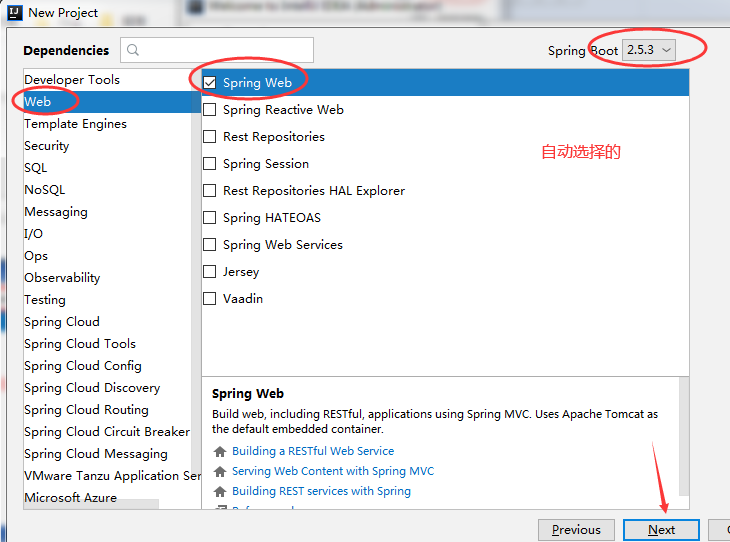Choose Spring Cloud Circuit Breaker category
This screenshot has width=730, height=542.
click(107, 432)
